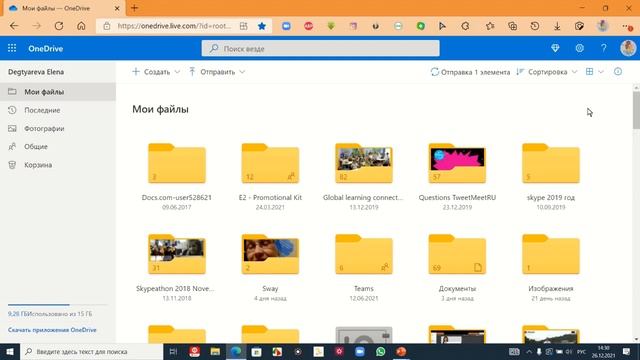Click Windows Start button
The height and width of the screenshot is (360, 640).
pos(10,351)
